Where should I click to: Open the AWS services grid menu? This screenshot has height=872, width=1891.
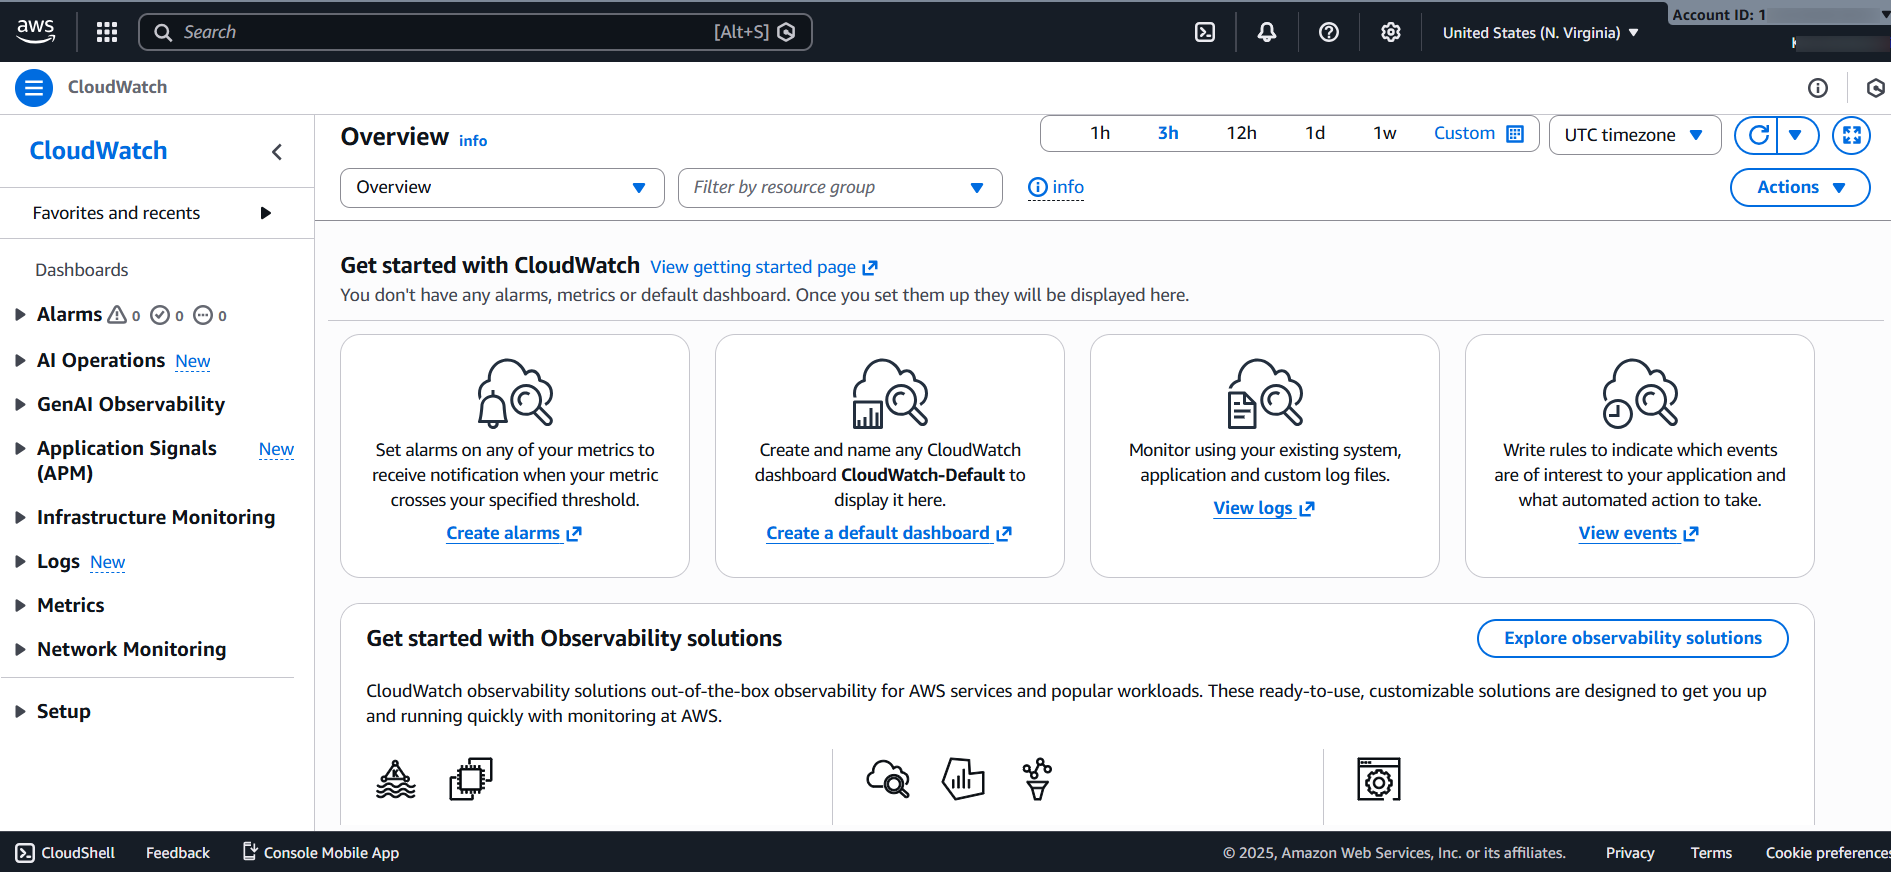click(107, 32)
